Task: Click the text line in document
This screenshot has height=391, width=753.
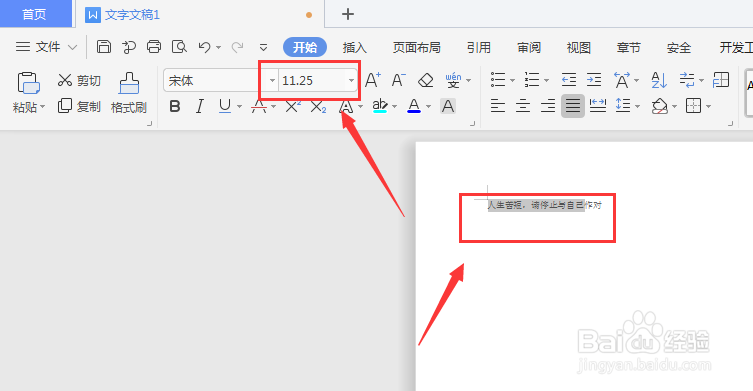Action: (545, 205)
